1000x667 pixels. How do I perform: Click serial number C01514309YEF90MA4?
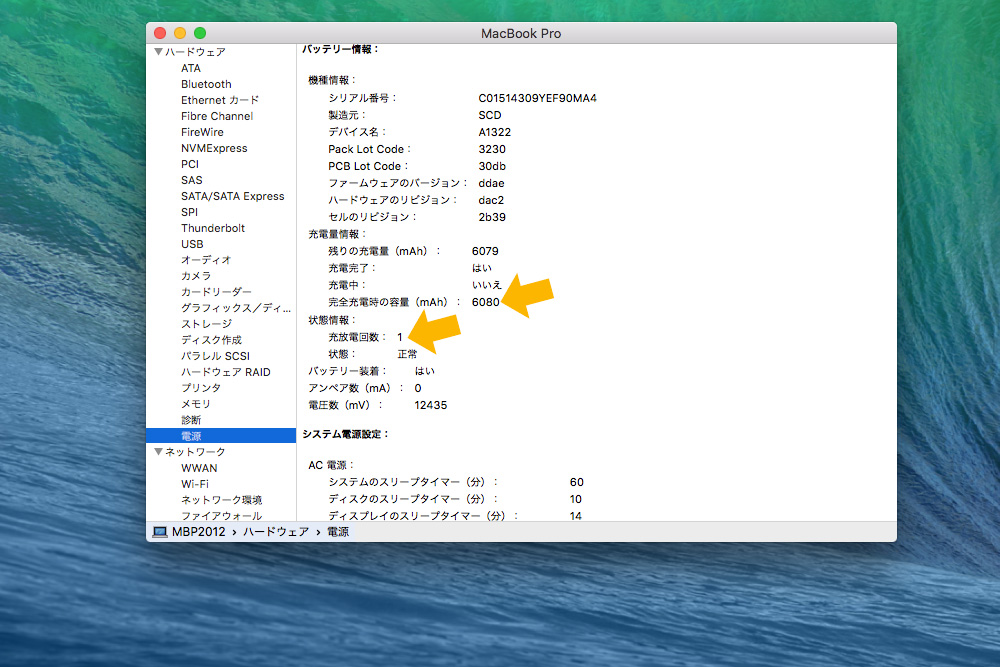[538, 98]
